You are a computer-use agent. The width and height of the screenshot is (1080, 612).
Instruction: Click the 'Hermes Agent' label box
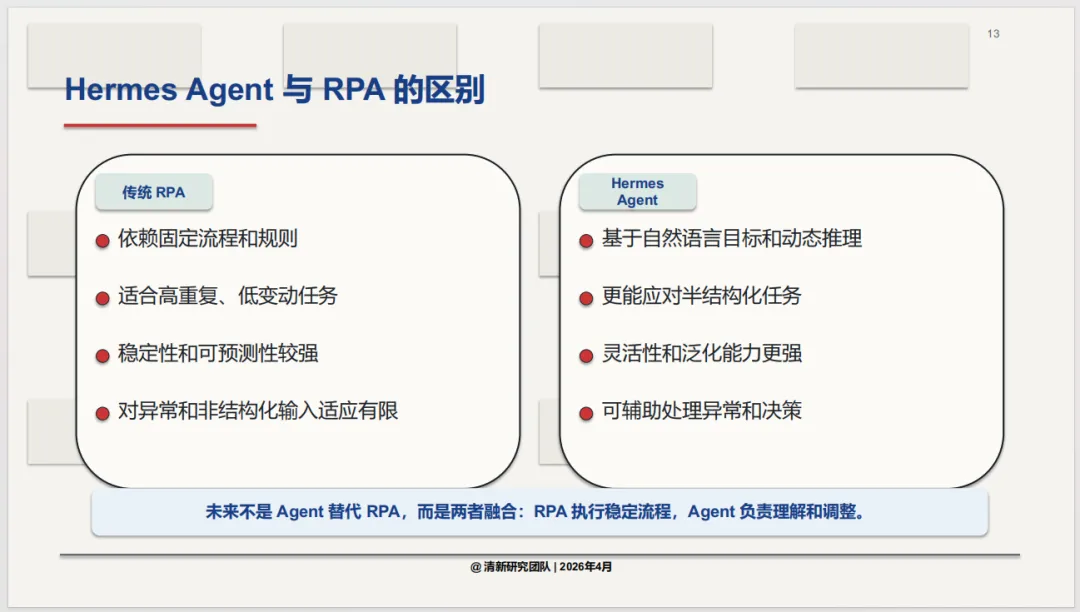point(637,192)
